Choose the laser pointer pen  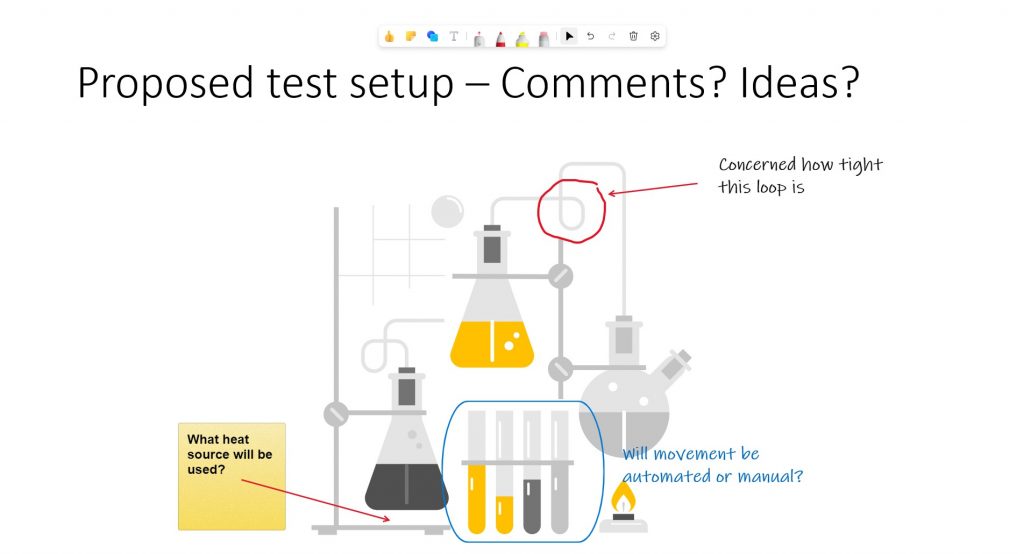pyautogui.click(x=479, y=39)
